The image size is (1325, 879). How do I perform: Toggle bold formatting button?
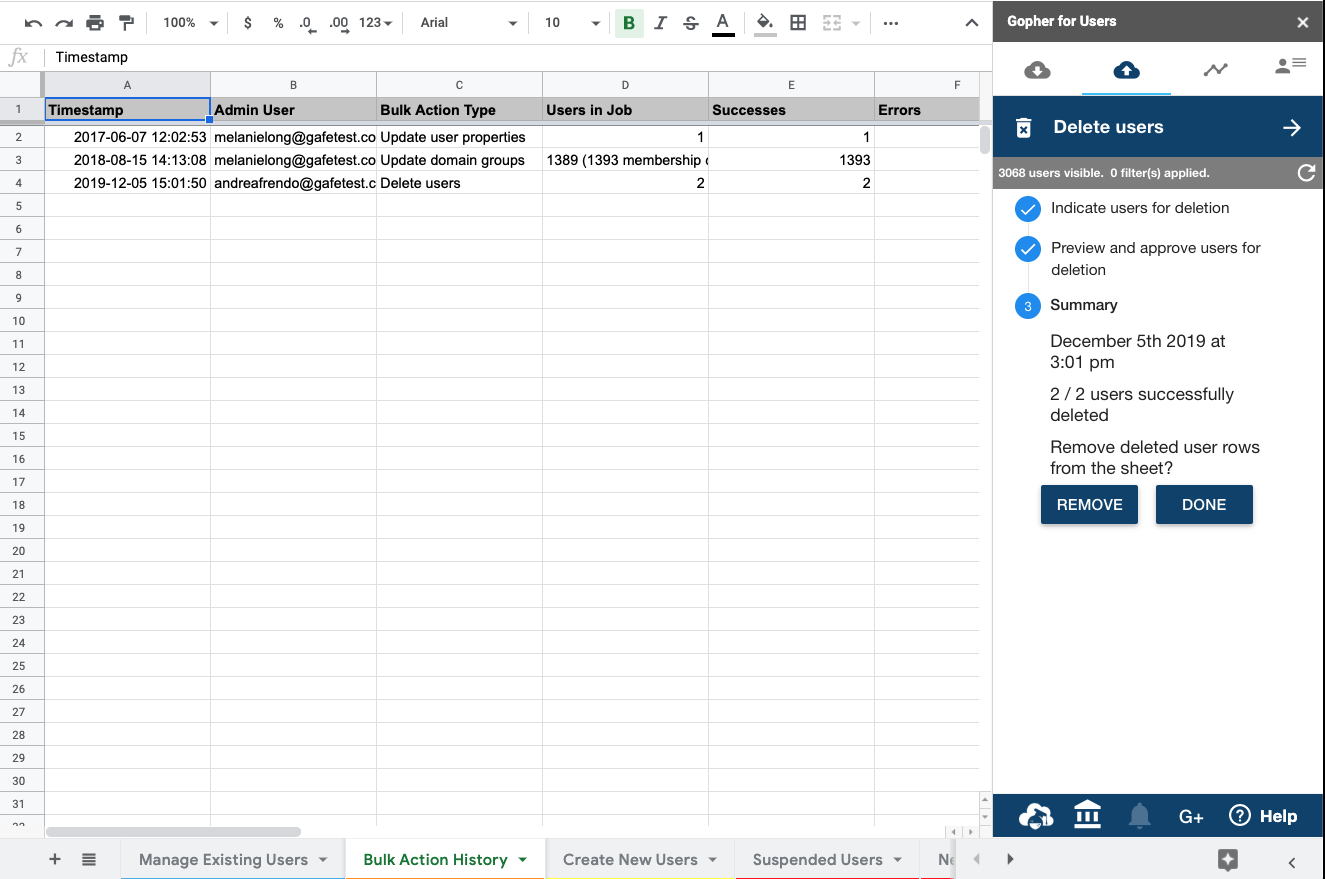[628, 23]
